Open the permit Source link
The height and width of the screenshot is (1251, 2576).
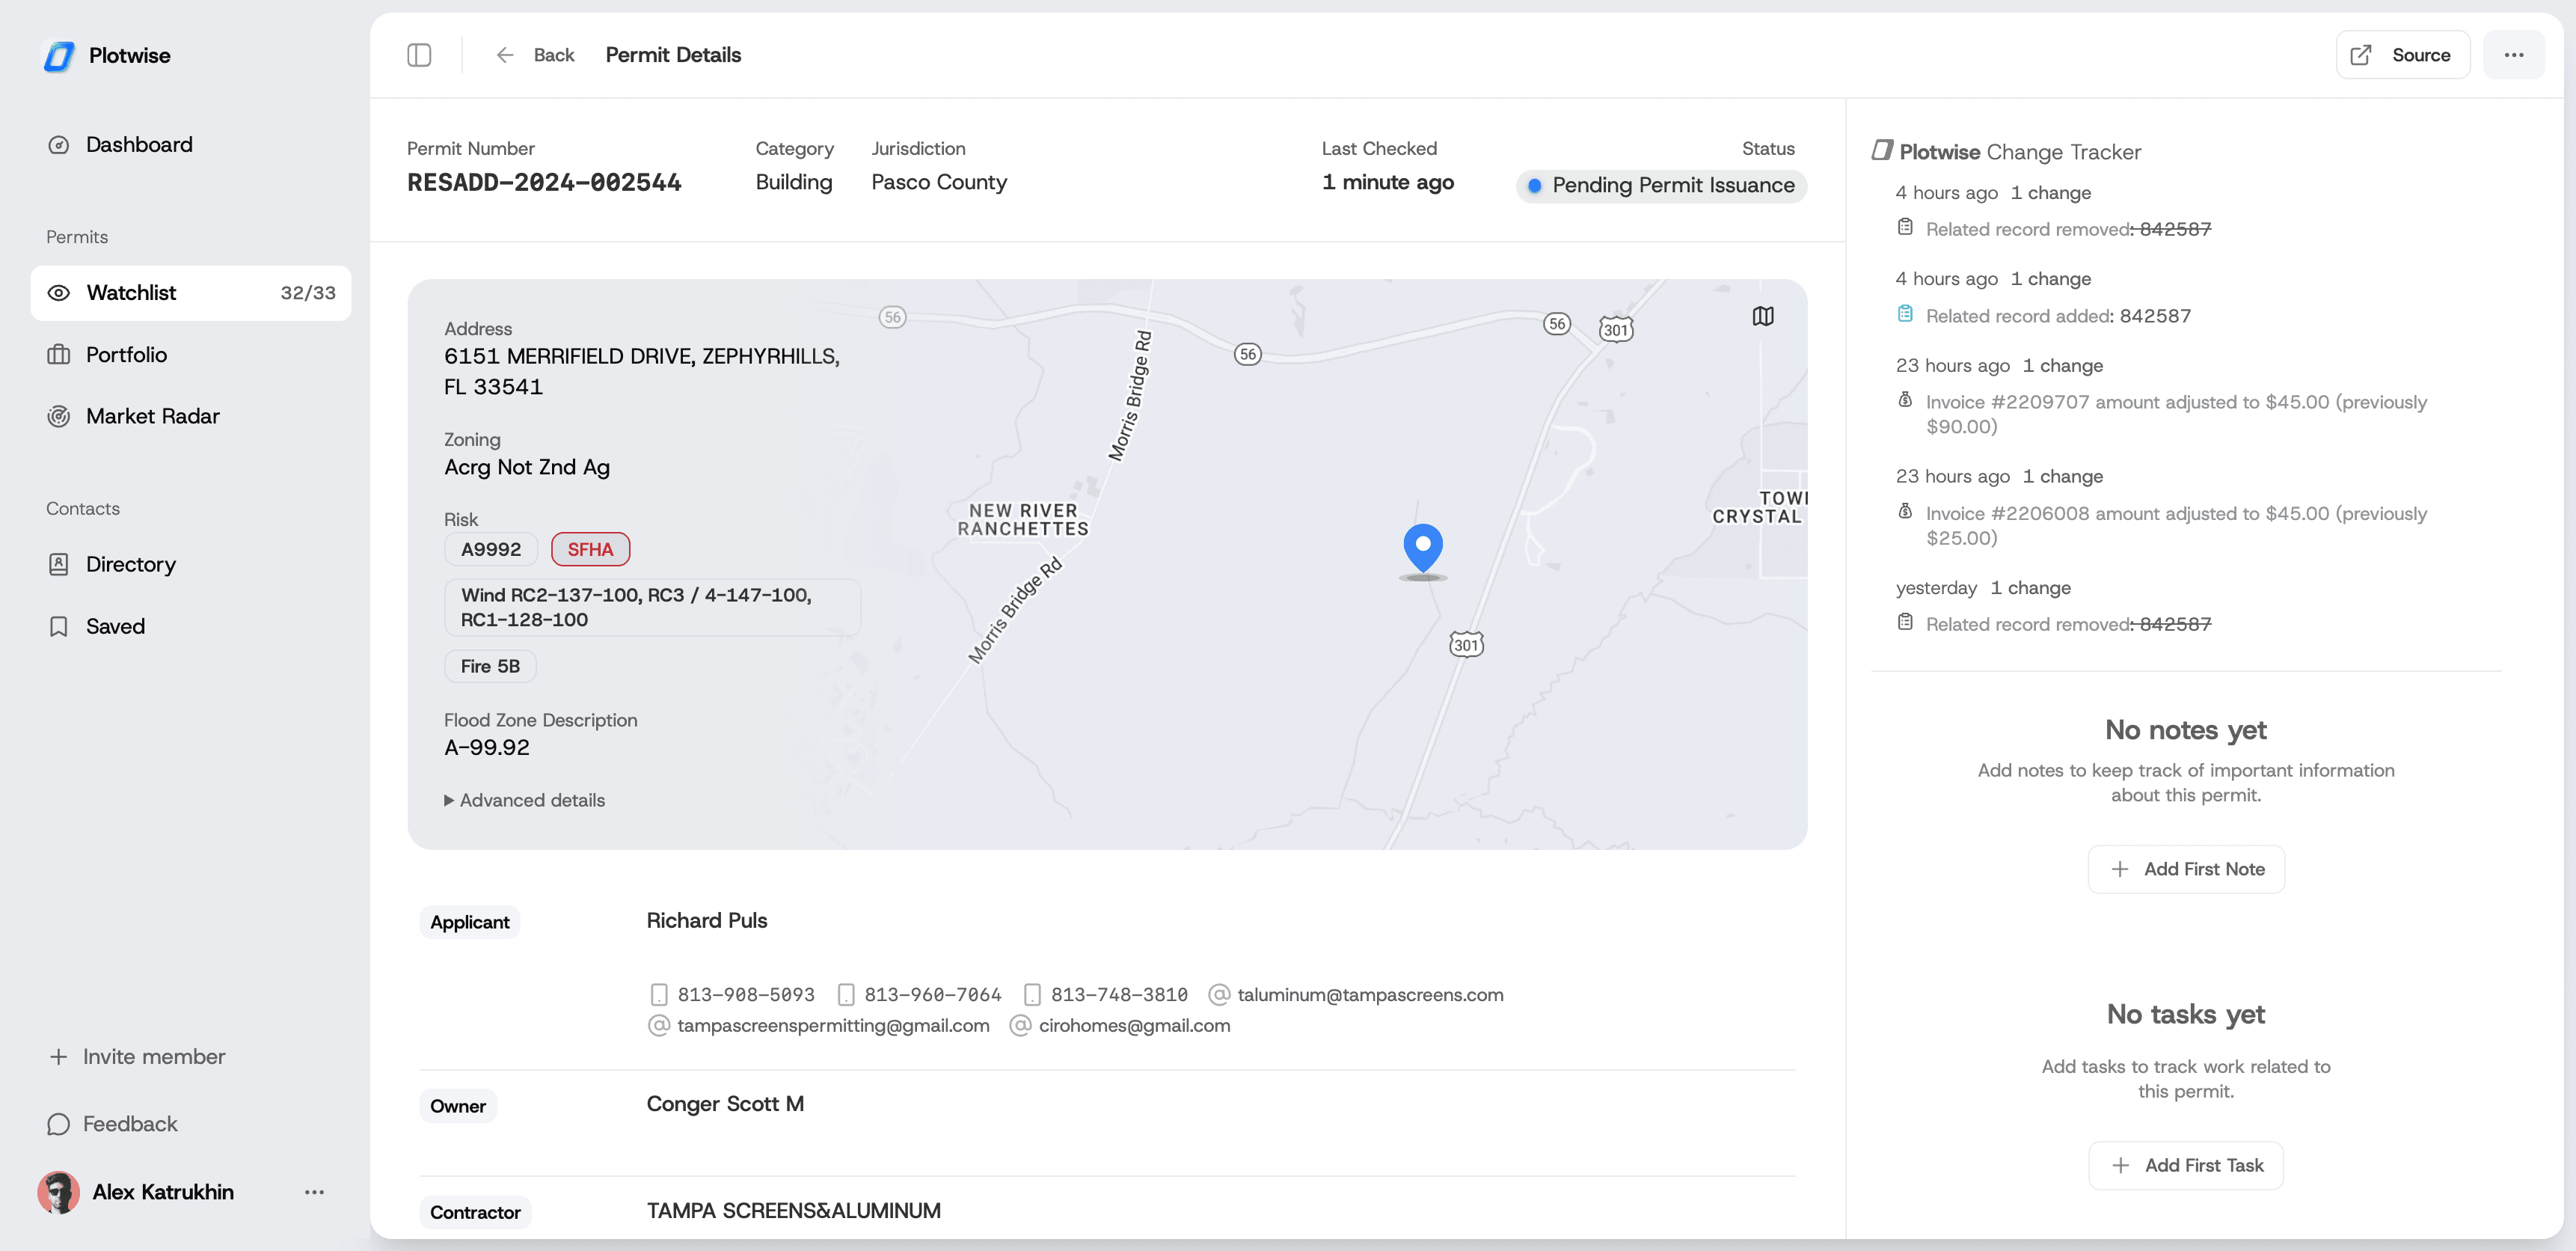point(2402,55)
